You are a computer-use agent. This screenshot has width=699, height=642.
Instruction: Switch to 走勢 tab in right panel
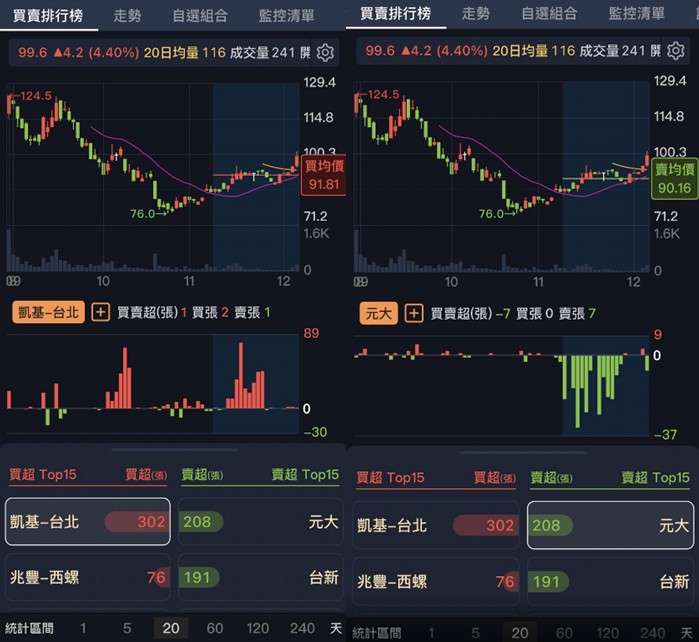476,14
